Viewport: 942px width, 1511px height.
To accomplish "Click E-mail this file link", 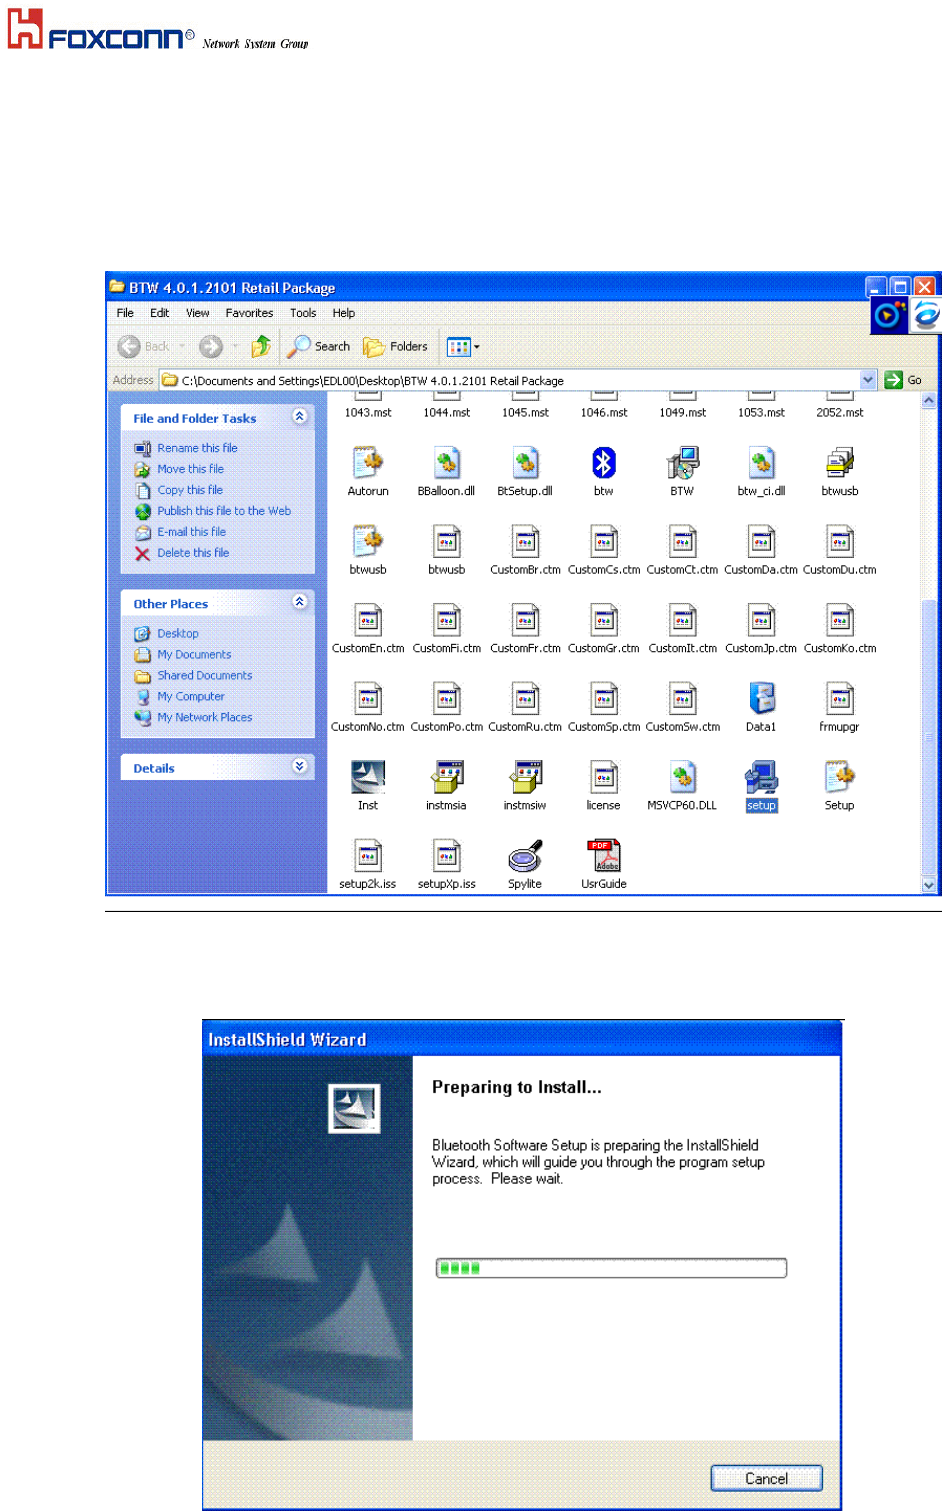I will click(191, 532).
